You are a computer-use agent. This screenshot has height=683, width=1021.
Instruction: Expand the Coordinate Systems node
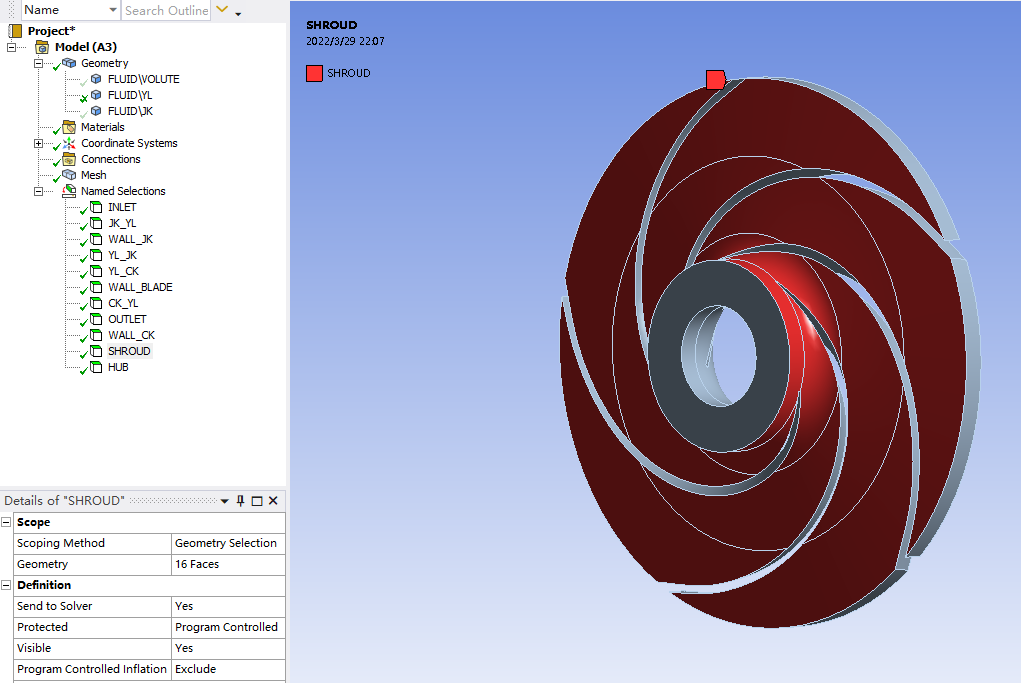point(39,143)
